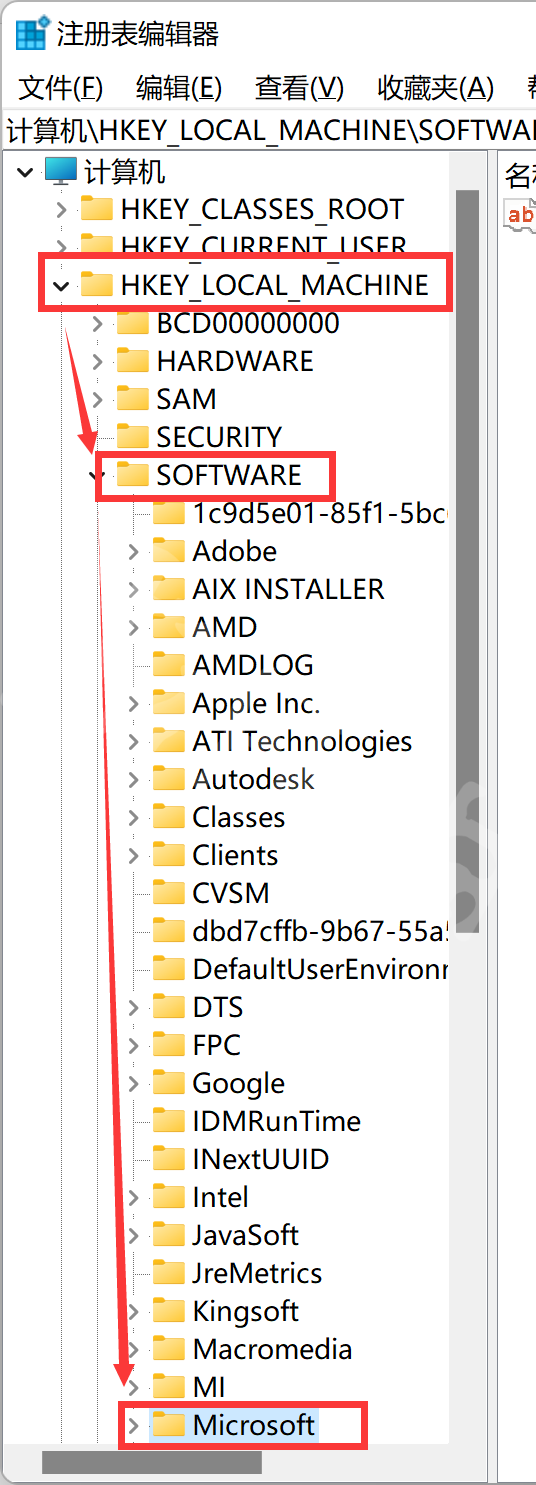
Task: Click the AMDLOG key folder icon
Action: point(169,664)
